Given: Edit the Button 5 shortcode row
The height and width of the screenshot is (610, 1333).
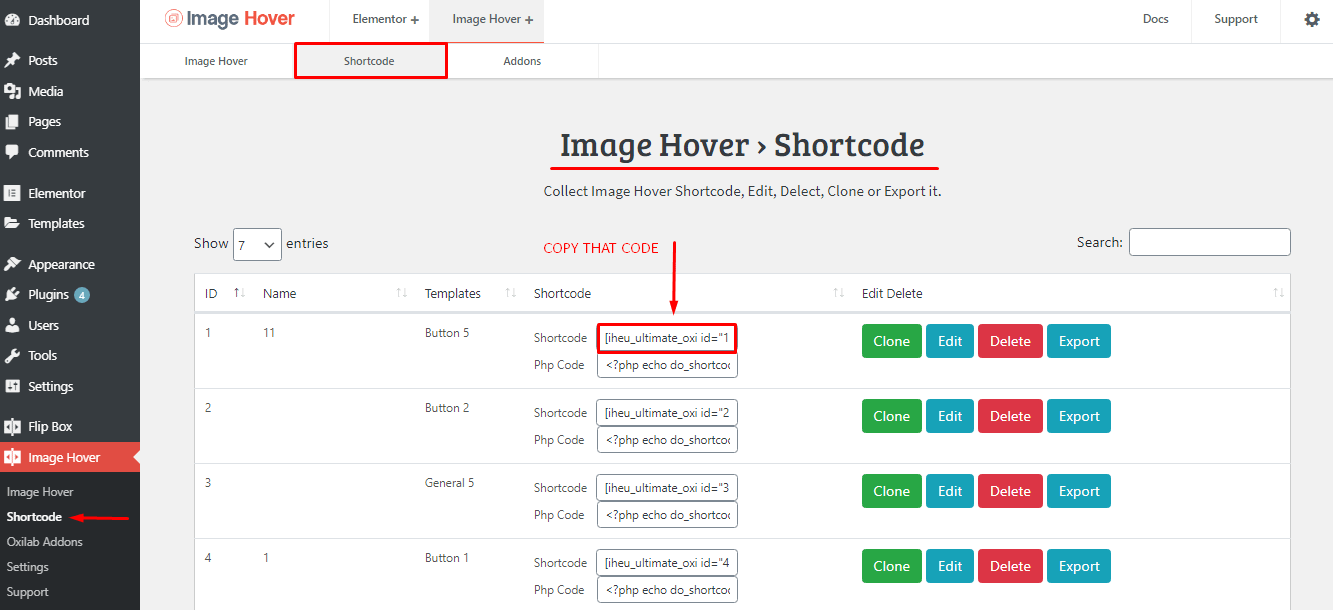Looking at the screenshot, I should click(950, 341).
